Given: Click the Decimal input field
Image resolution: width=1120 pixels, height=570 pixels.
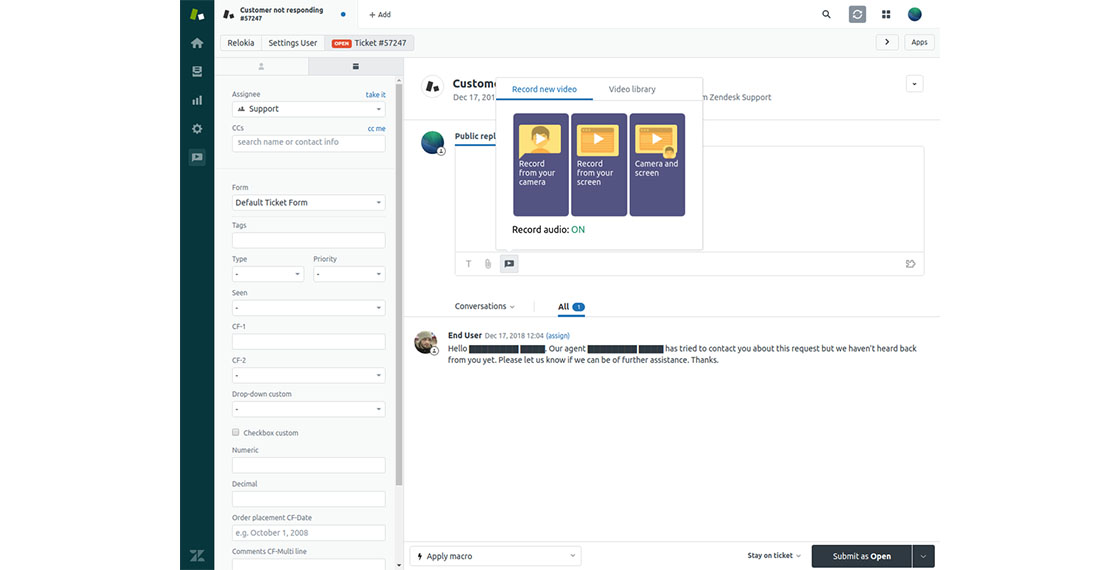Looking at the screenshot, I should (309, 499).
